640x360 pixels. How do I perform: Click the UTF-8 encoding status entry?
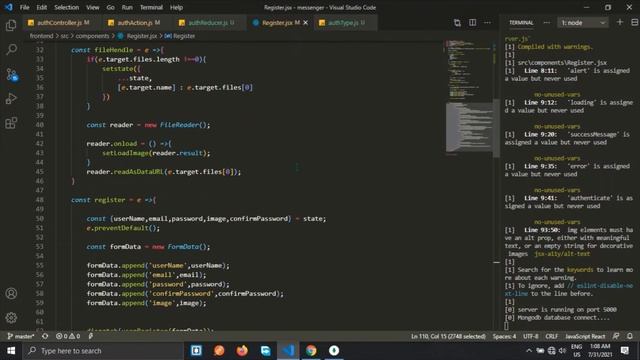[x=531, y=336]
